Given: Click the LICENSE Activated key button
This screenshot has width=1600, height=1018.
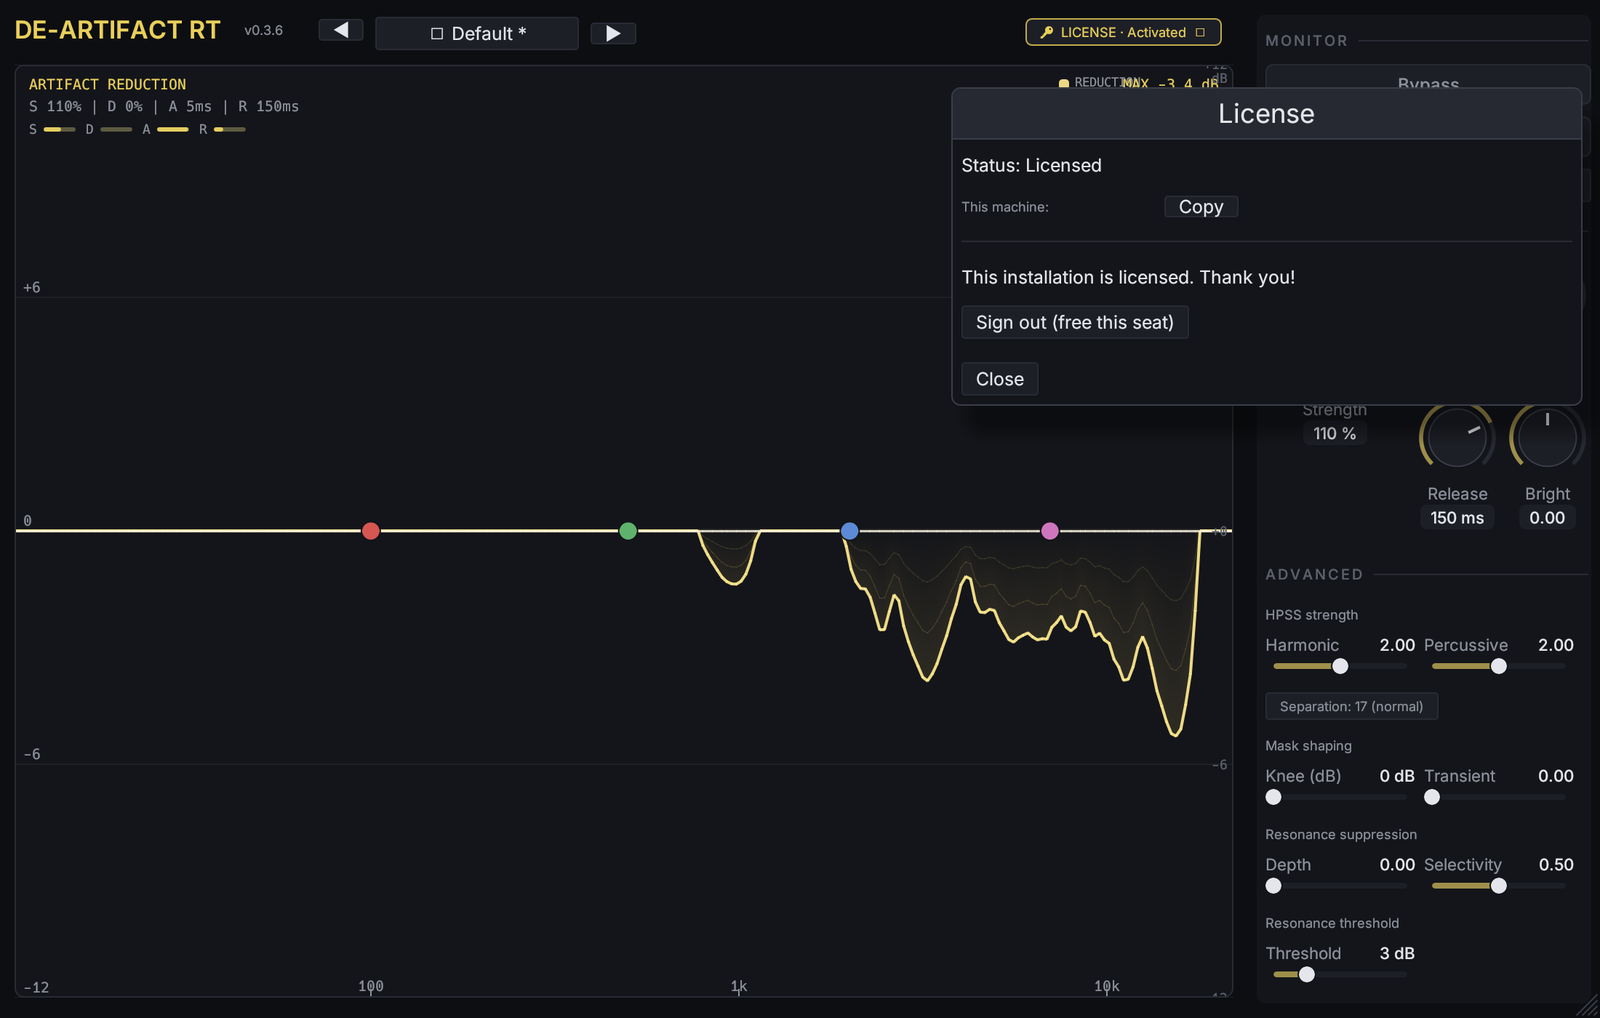Looking at the screenshot, I should [1123, 32].
